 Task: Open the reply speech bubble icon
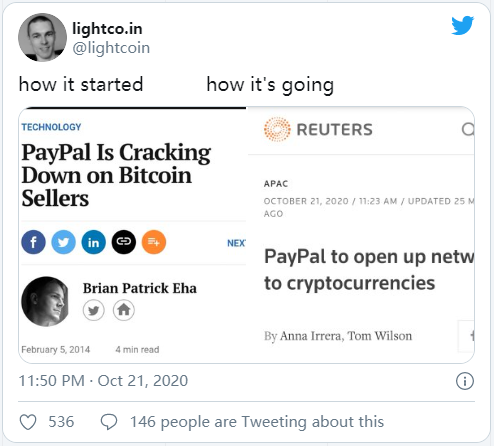click(109, 422)
